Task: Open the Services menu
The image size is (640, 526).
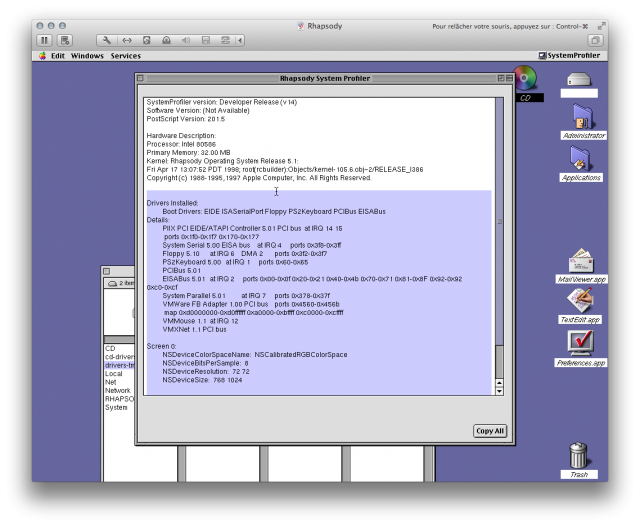Action: coord(125,56)
